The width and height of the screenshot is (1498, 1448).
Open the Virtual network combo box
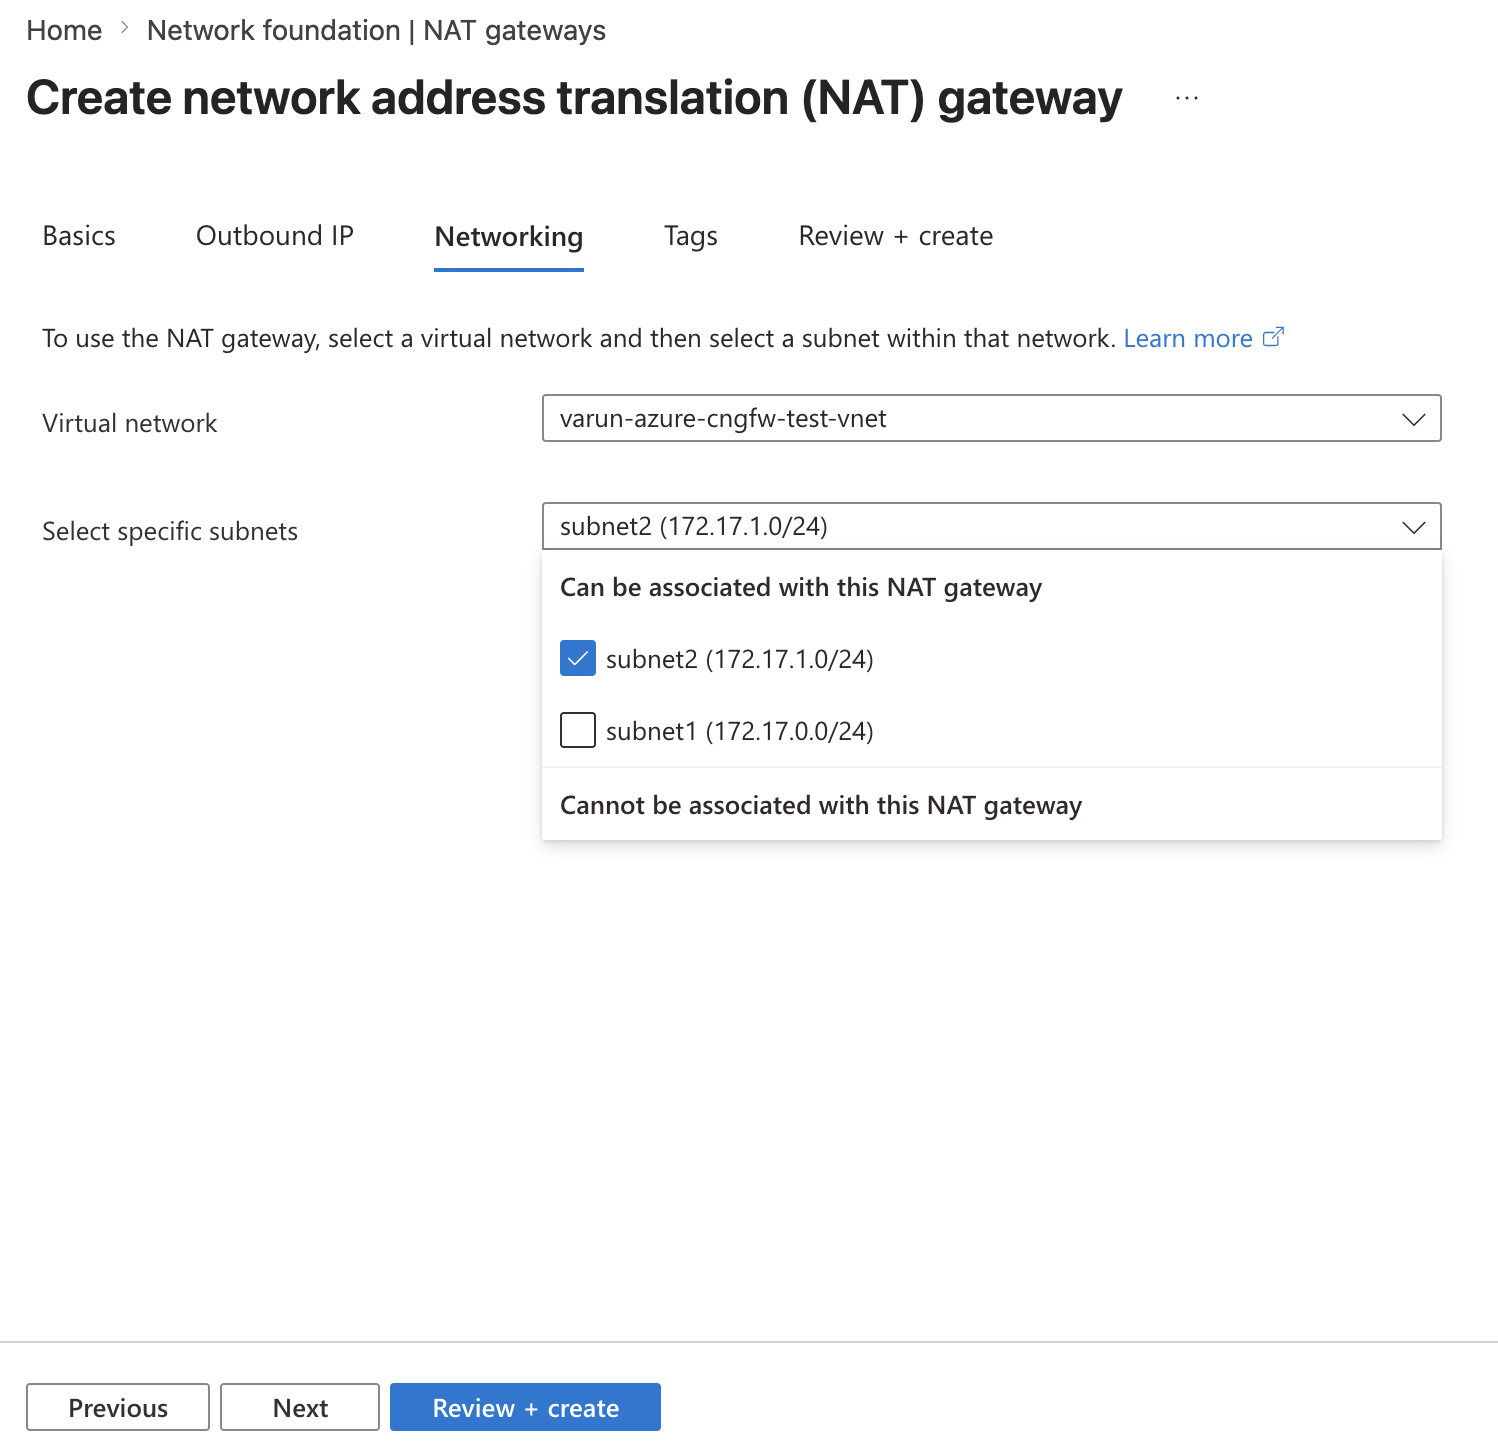coord(991,418)
